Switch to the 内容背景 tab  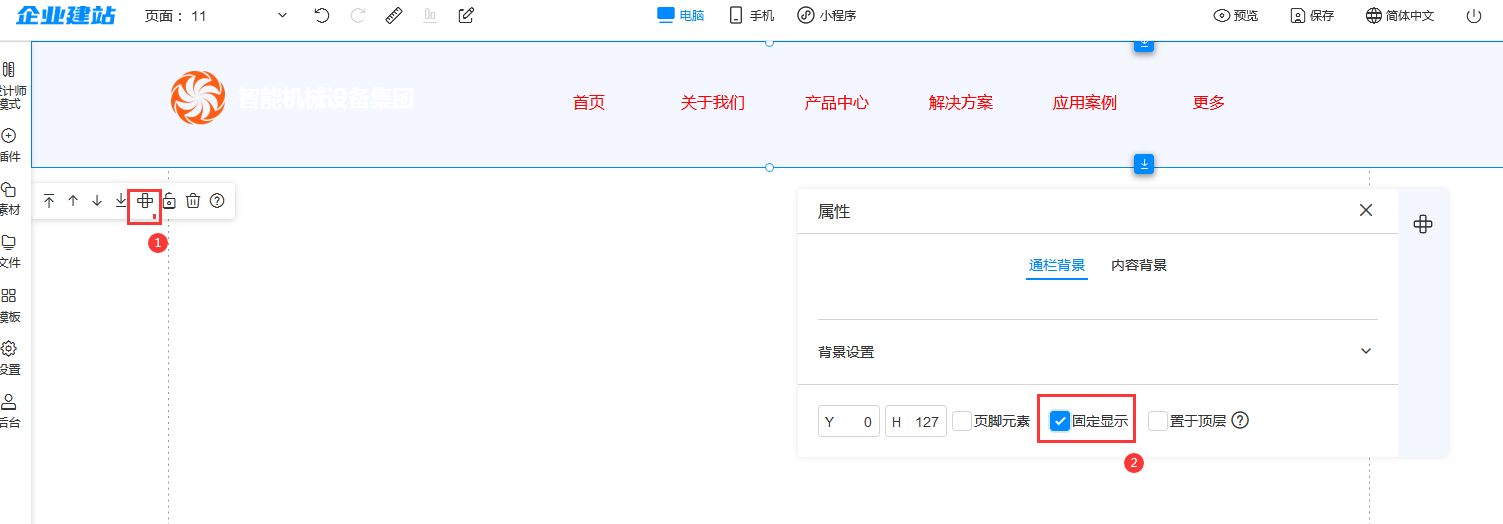[x=1139, y=265]
